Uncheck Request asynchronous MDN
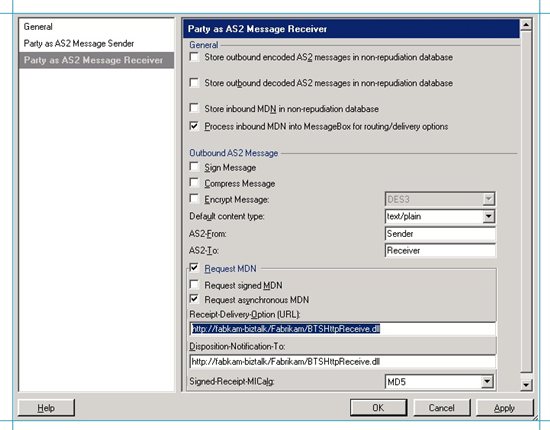Viewport: 550px width, 430px height. coord(194,300)
